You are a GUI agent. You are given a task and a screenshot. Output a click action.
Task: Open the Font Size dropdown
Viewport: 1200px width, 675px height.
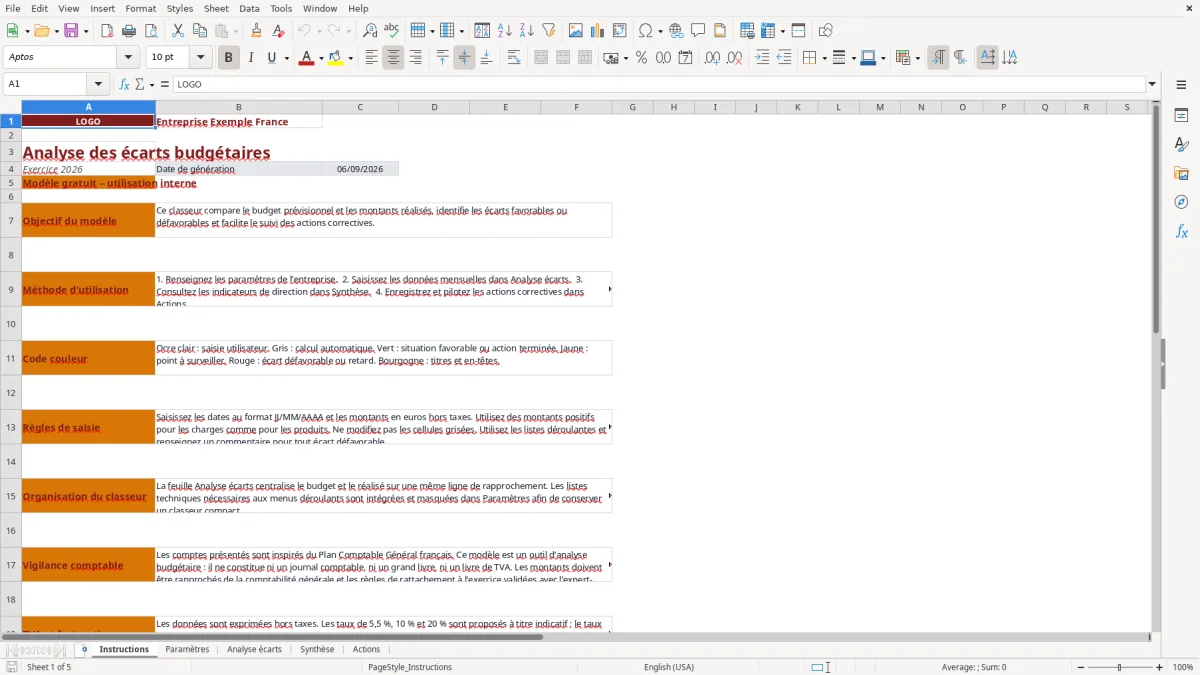click(201, 58)
